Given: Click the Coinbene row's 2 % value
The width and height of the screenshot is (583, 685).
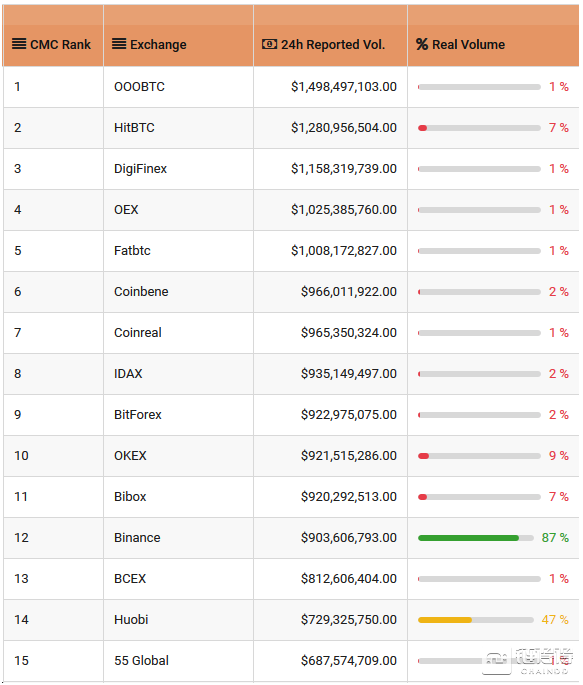Looking at the screenshot, I should point(559,291).
